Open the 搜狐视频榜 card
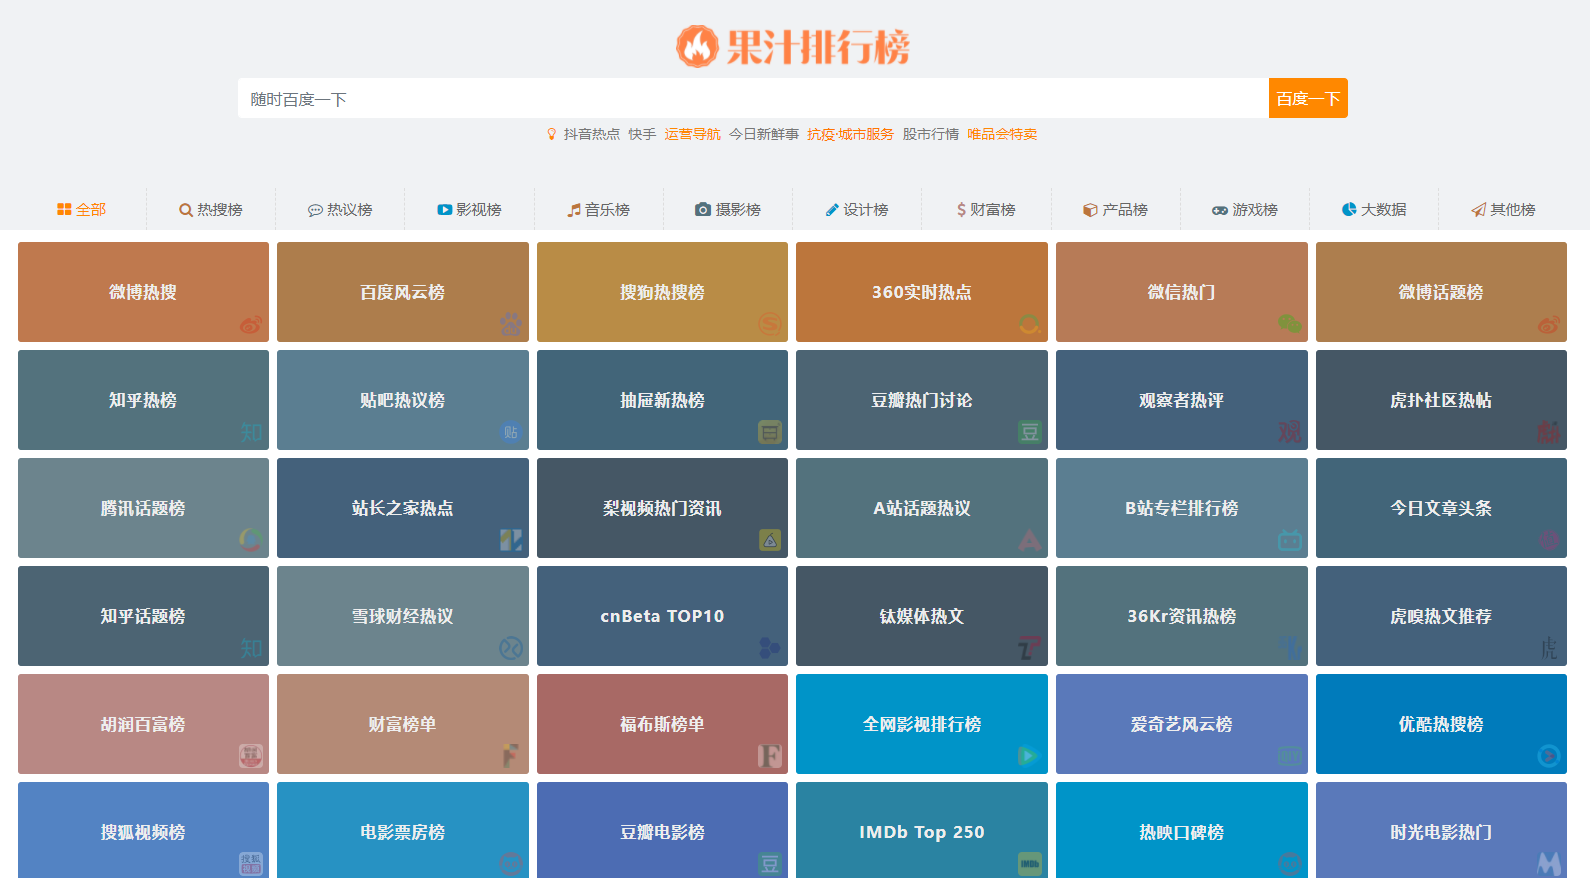Image resolution: width=1590 pixels, height=878 pixels. pos(143,830)
